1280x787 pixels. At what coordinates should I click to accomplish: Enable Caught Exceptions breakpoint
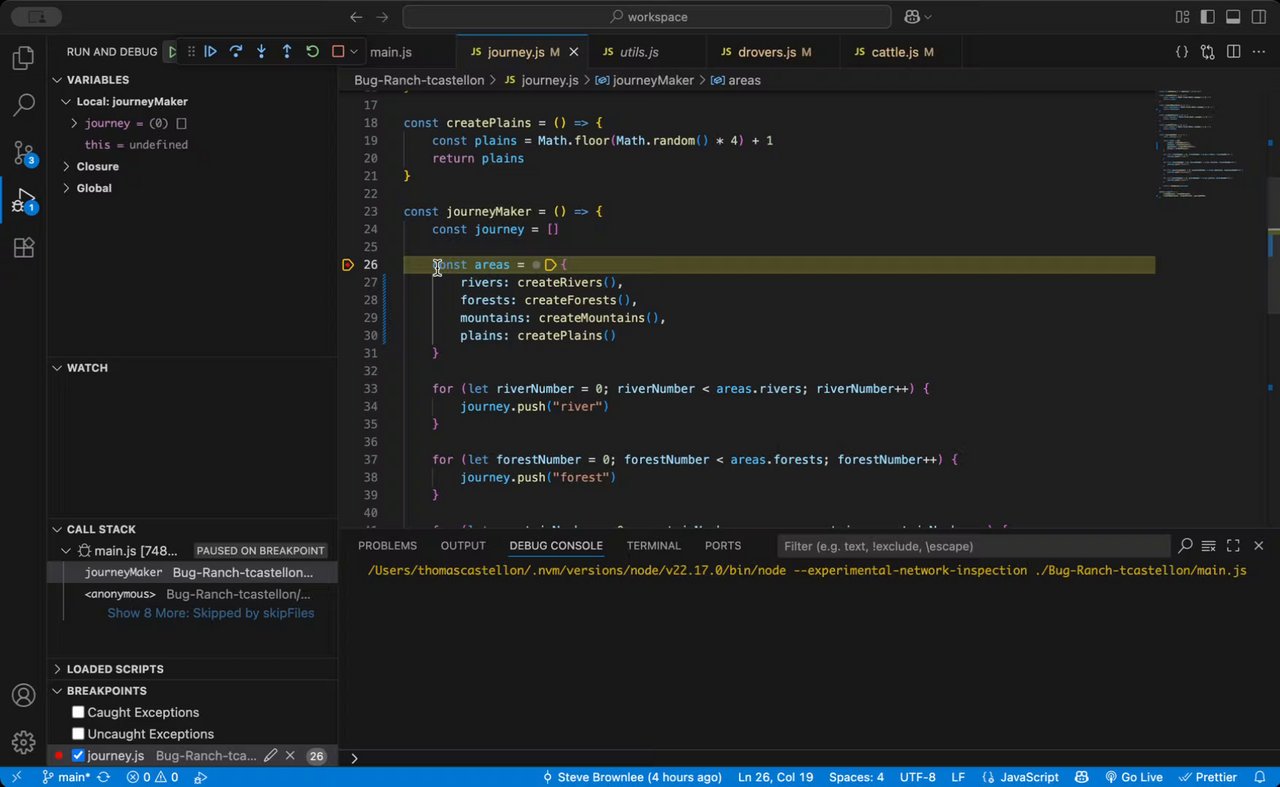pyautogui.click(x=78, y=712)
